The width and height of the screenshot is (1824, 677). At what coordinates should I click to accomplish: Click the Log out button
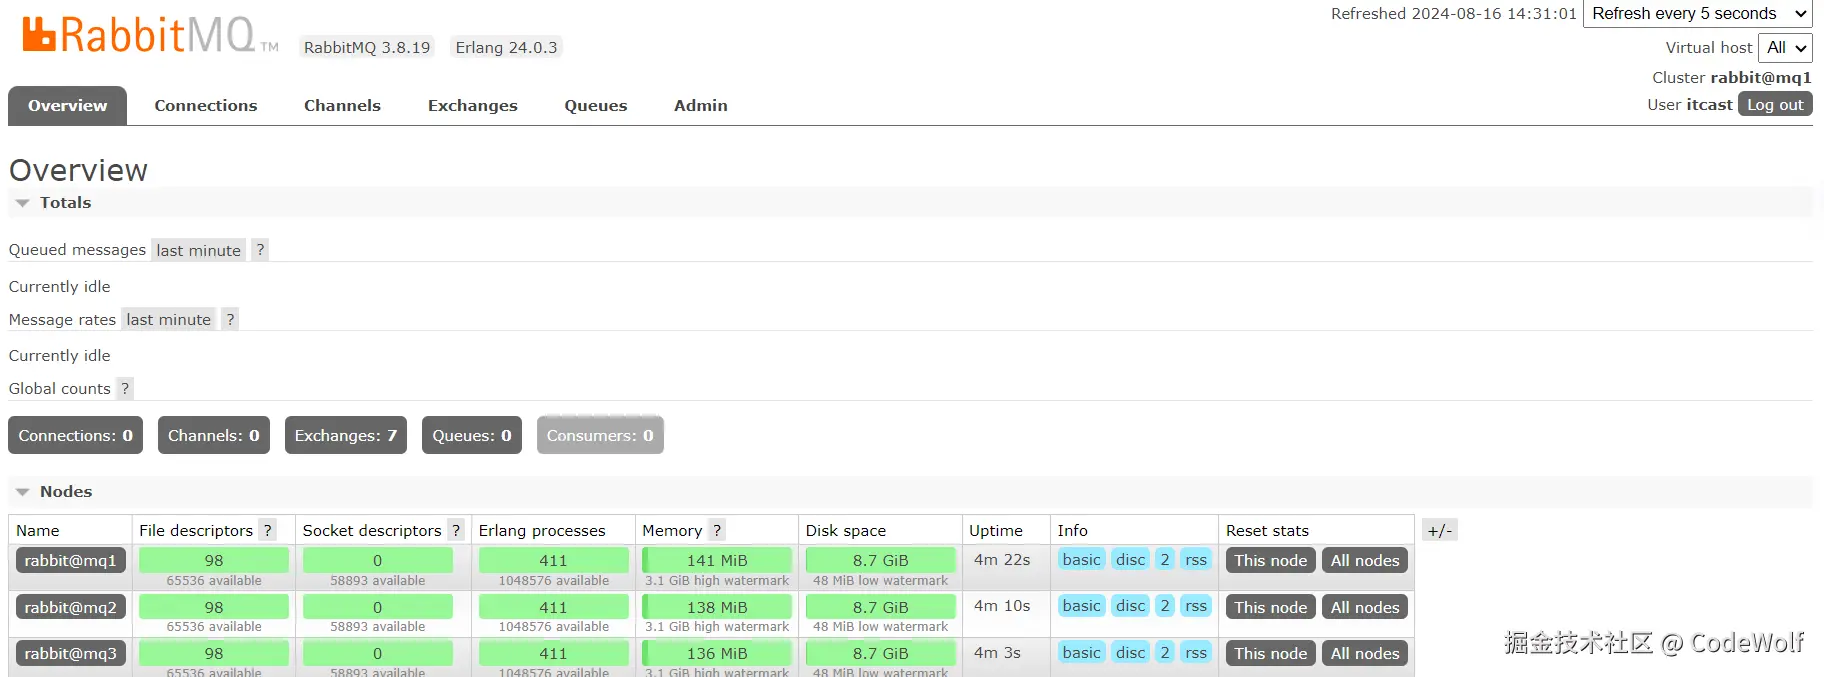[1775, 104]
